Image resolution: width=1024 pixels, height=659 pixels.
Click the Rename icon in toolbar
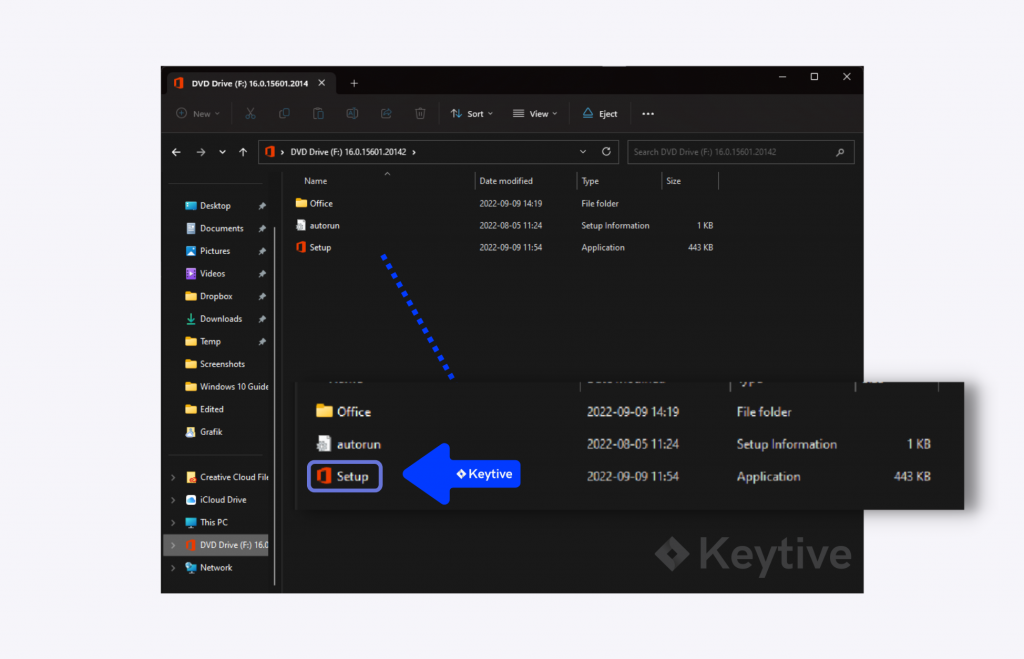pyautogui.click(x=352, y=114)
